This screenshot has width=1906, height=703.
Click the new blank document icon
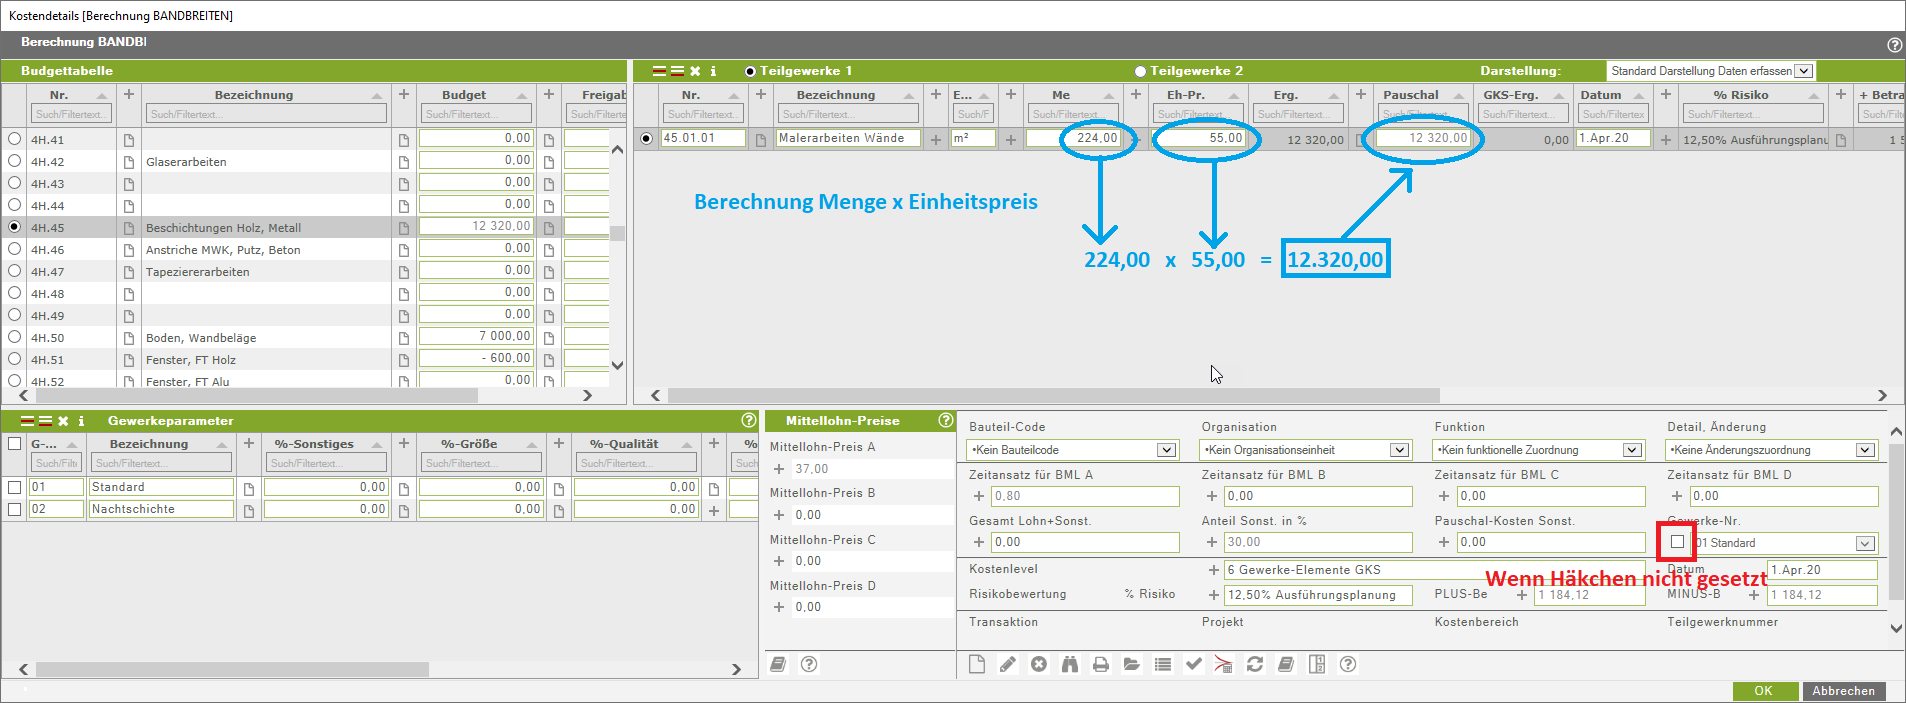(x=977, y=665)
